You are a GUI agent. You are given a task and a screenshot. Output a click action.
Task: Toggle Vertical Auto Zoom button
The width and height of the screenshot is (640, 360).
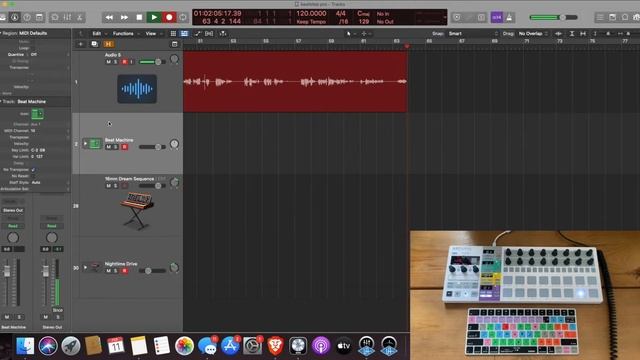coord(572,33)
